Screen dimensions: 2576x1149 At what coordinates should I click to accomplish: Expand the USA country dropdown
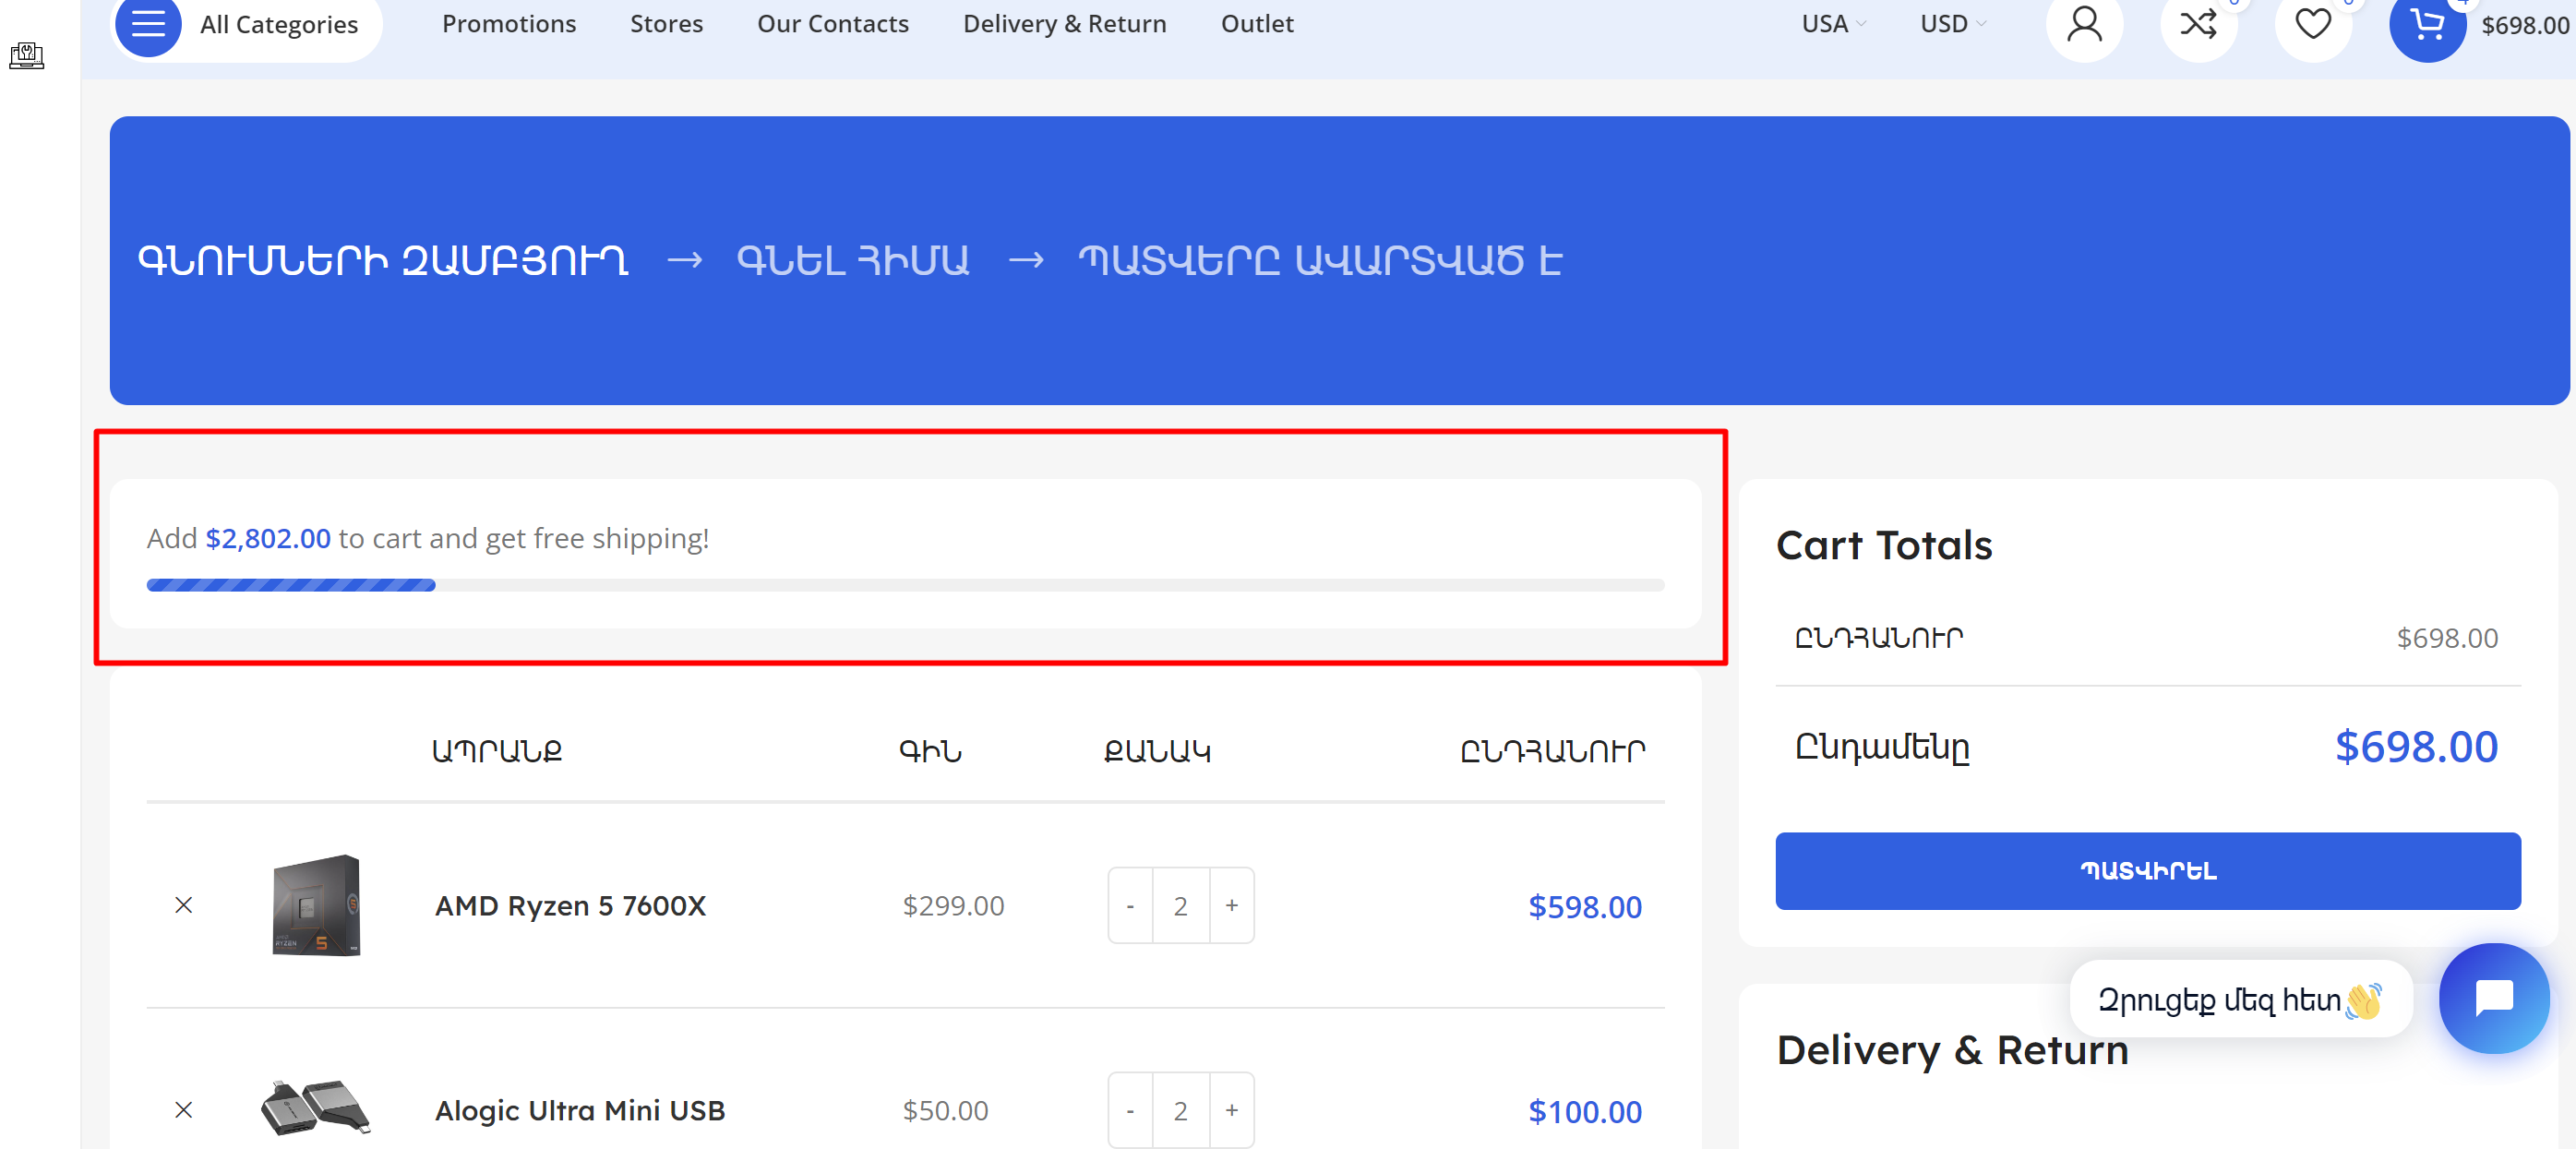pyautogui.click(x=1833, y=24)
